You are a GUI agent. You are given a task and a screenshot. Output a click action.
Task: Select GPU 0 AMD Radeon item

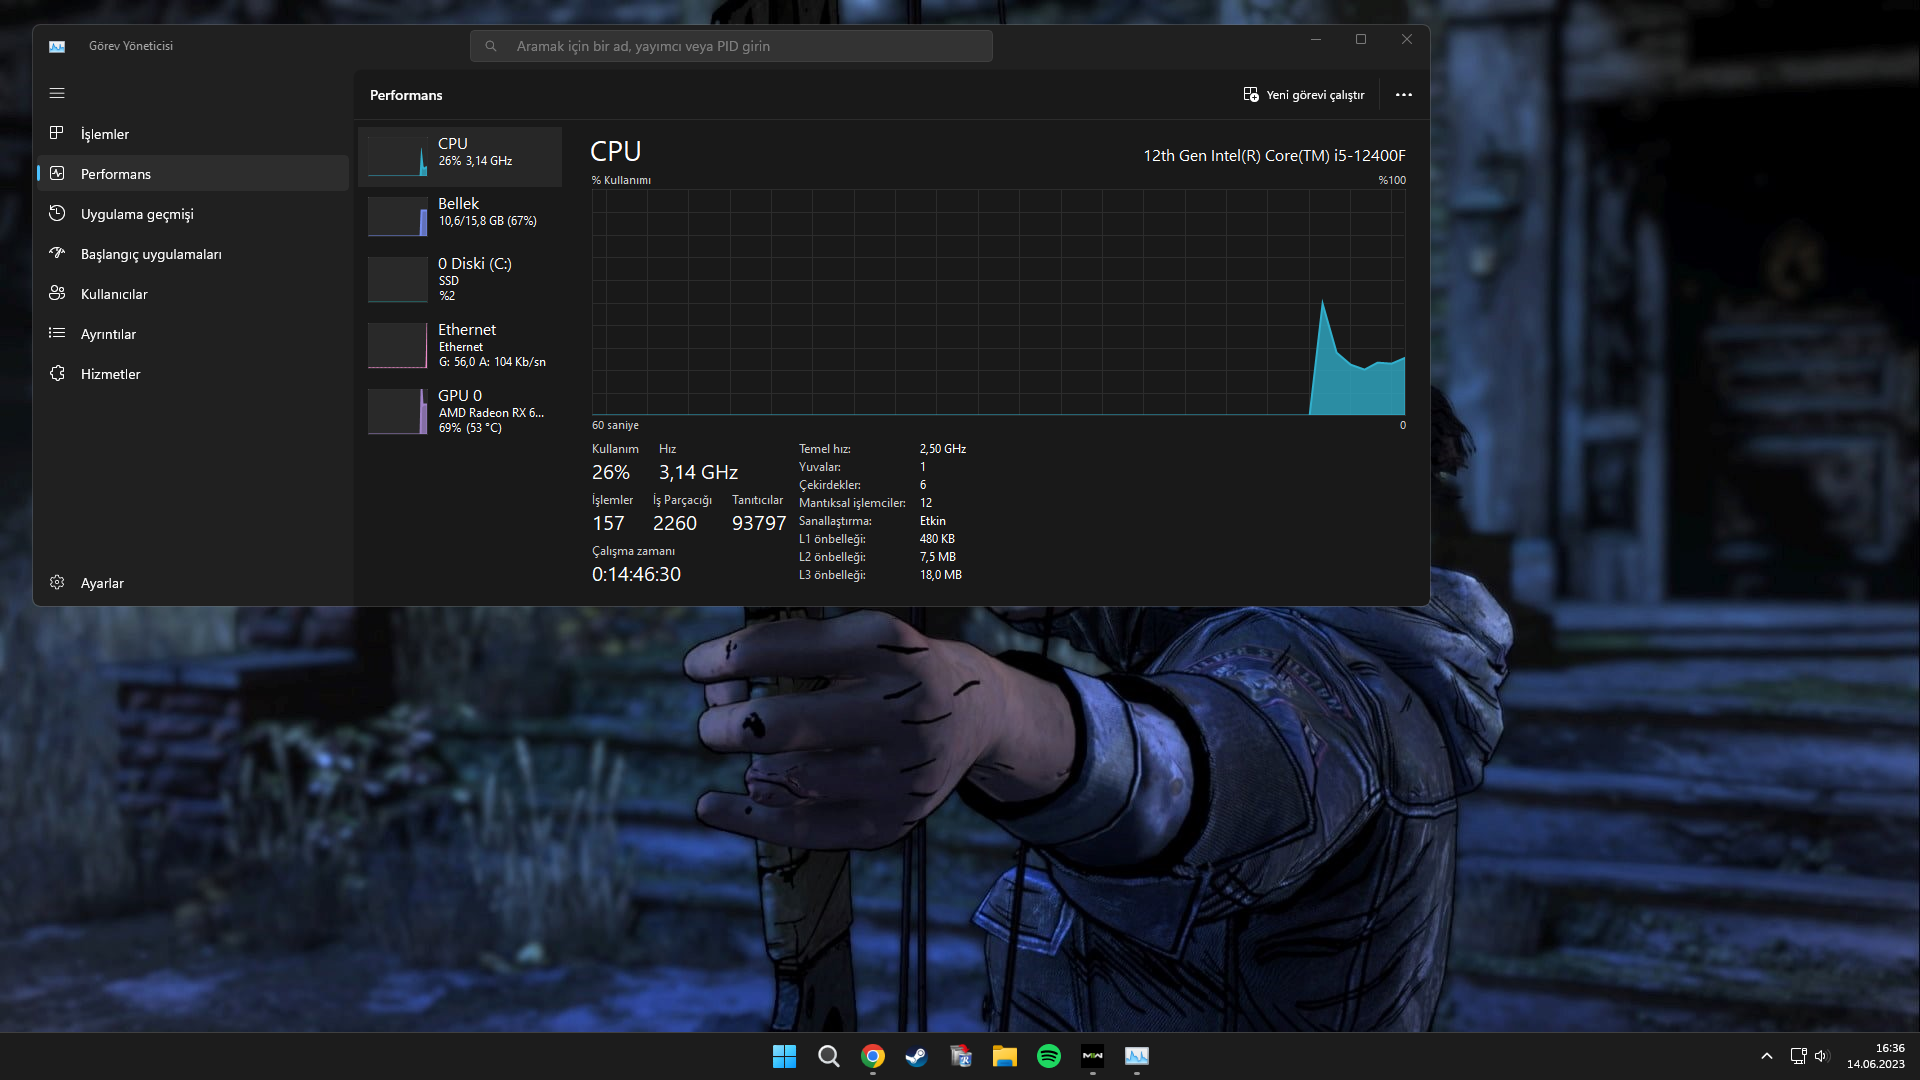point(461,411)
